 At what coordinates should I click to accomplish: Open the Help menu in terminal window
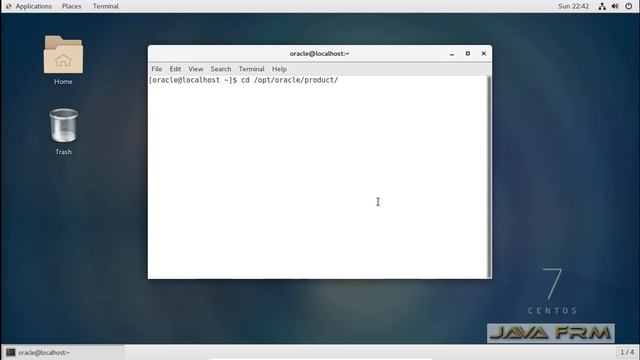tap(279, 69)
